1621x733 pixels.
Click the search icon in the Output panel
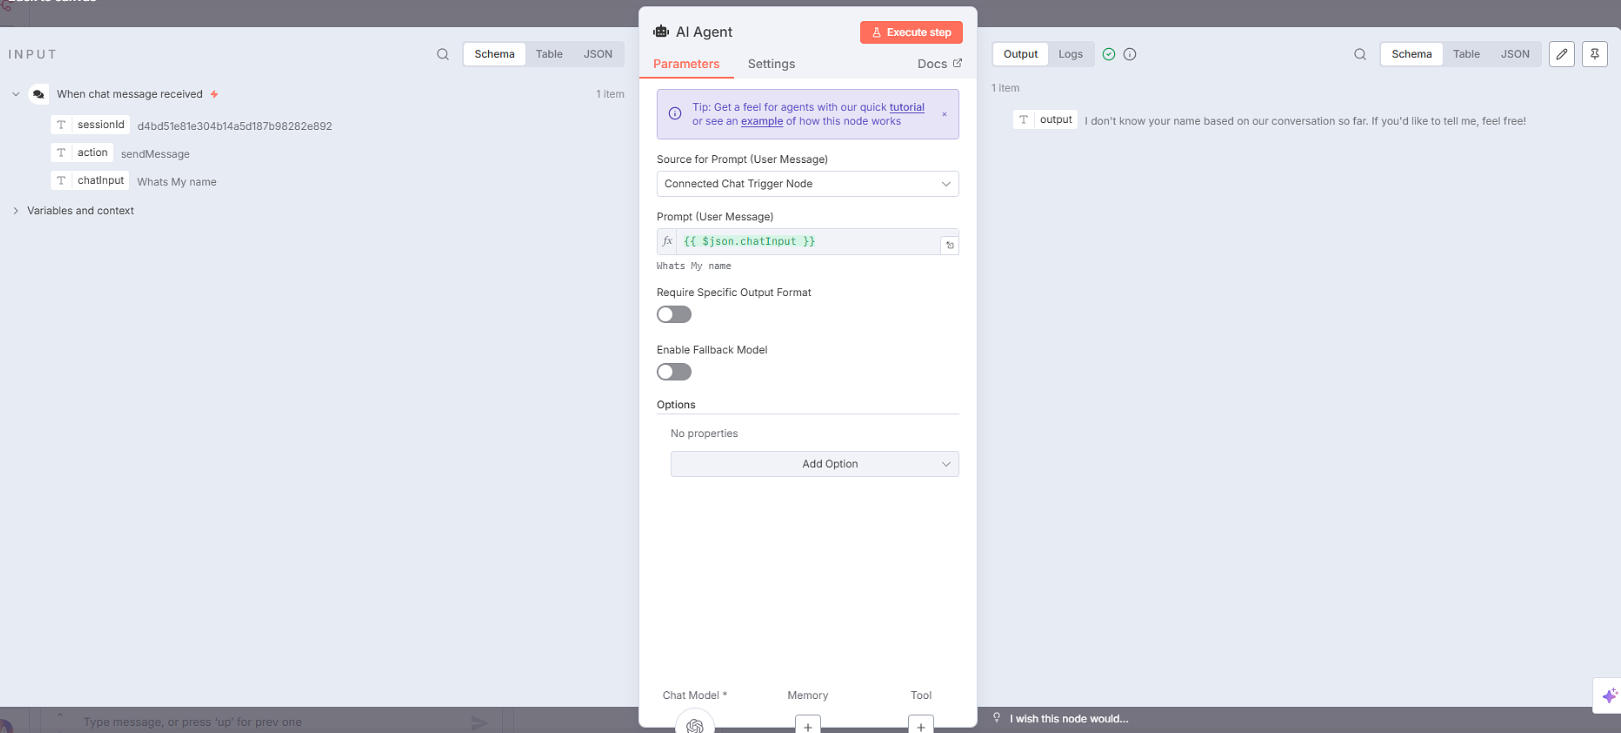[x=1360, y=55]
